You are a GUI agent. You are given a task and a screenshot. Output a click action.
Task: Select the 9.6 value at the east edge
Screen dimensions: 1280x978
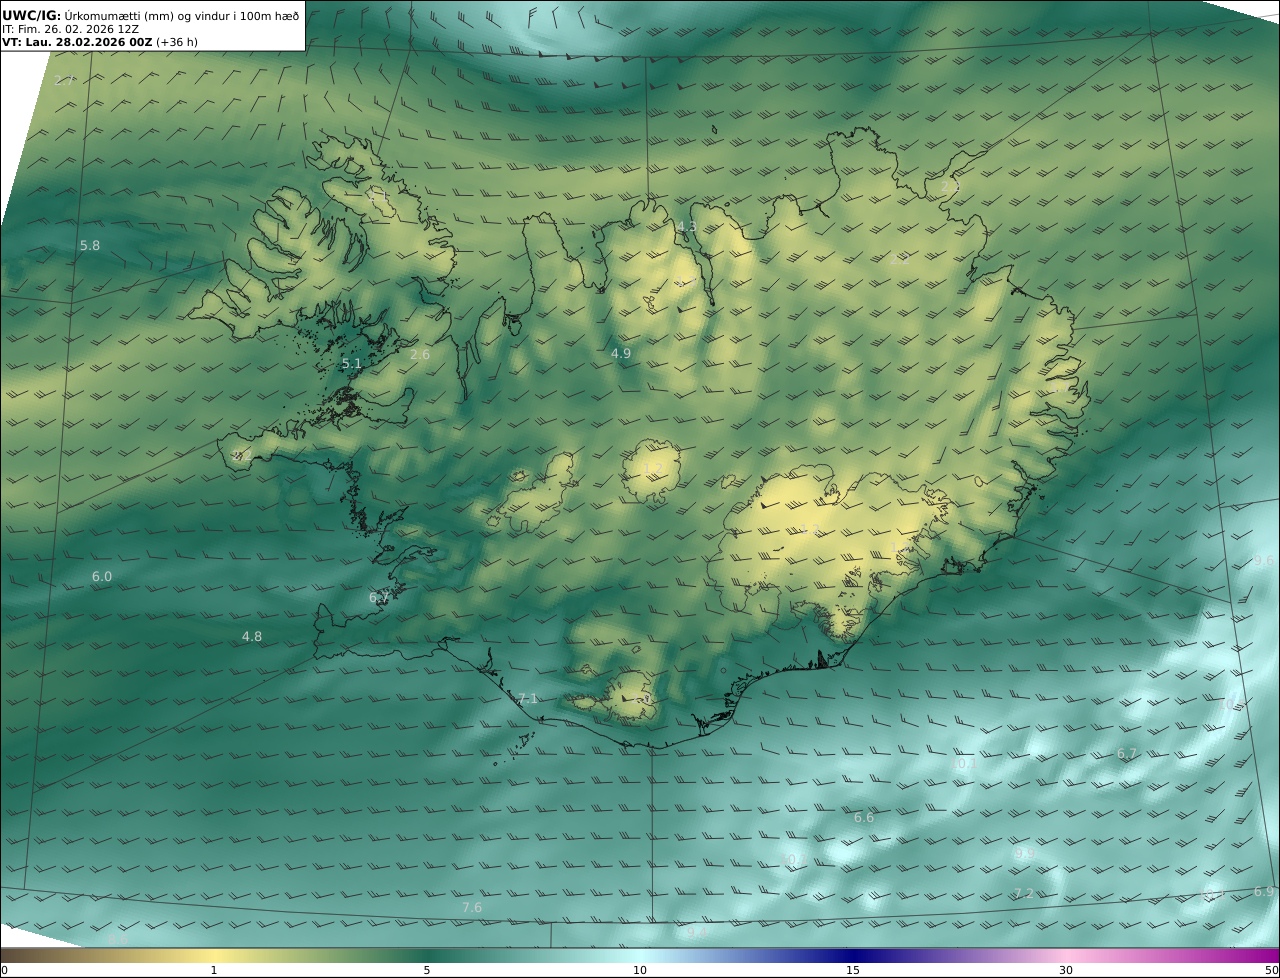coord(1264,561)
